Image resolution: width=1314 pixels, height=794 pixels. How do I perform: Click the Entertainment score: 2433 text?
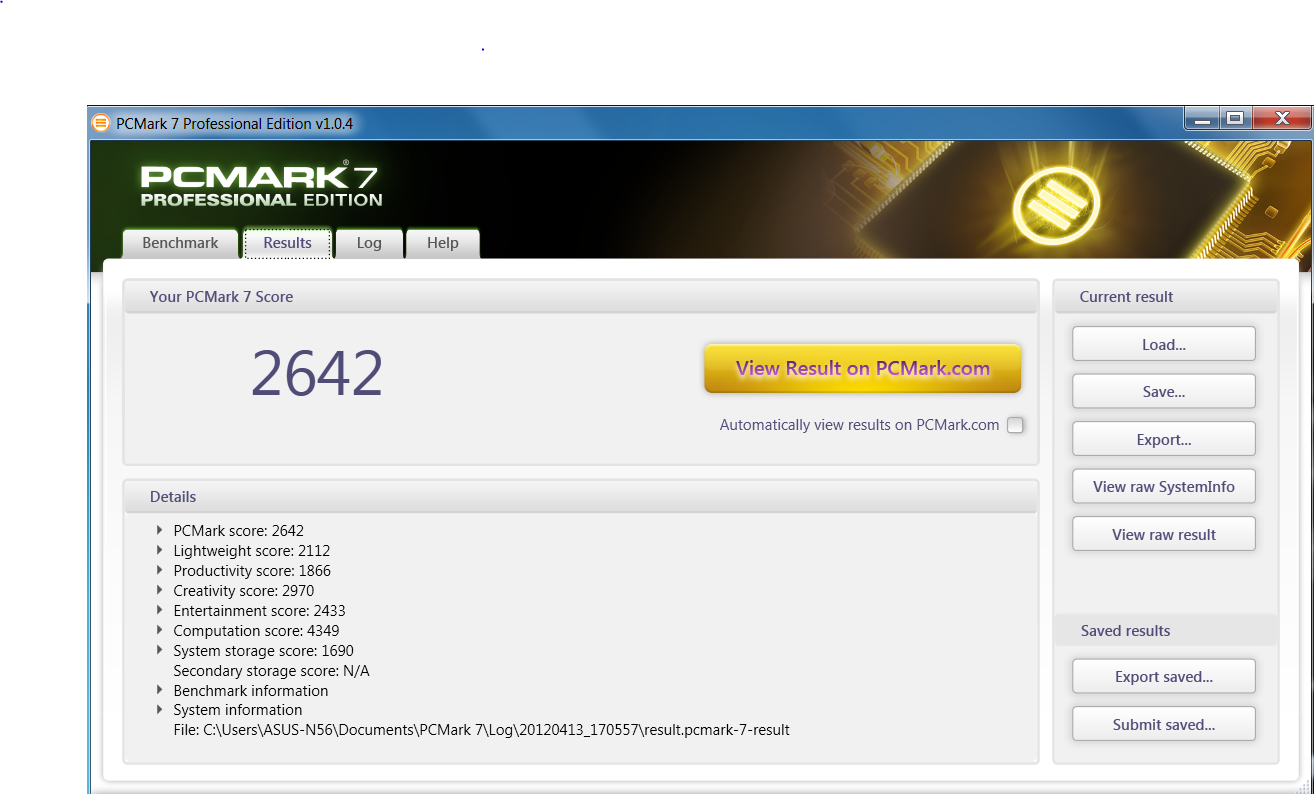point(259,611)
